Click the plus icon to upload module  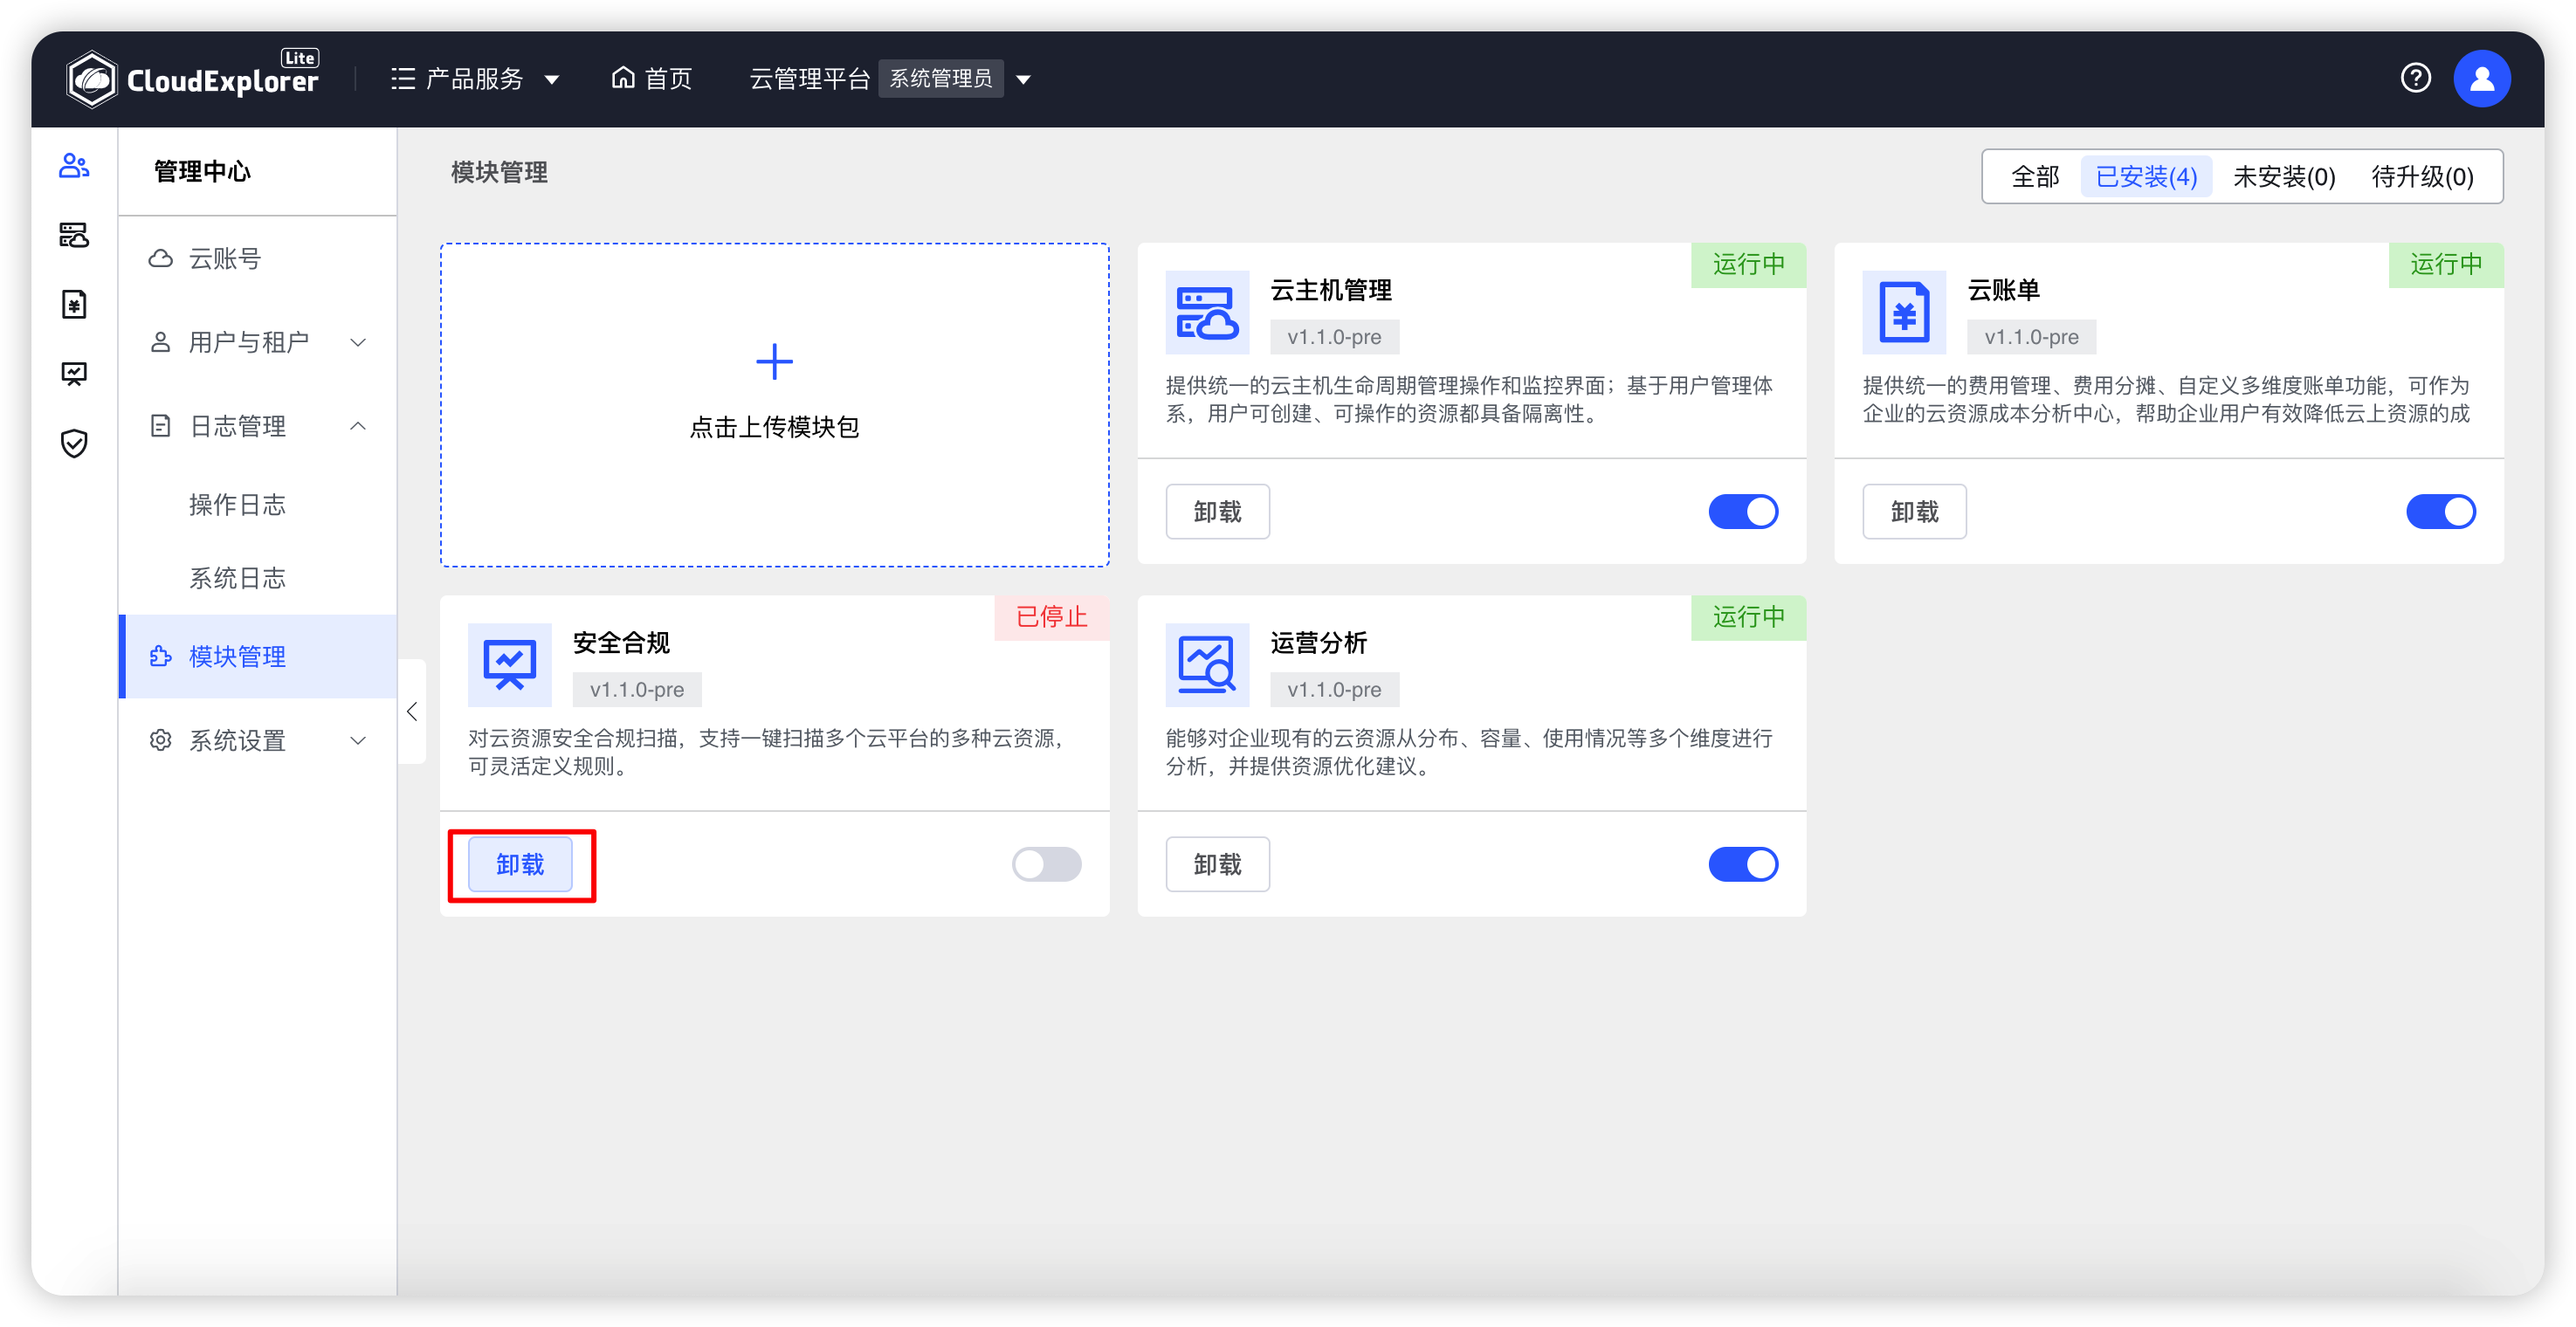click(x=774, y=361)
